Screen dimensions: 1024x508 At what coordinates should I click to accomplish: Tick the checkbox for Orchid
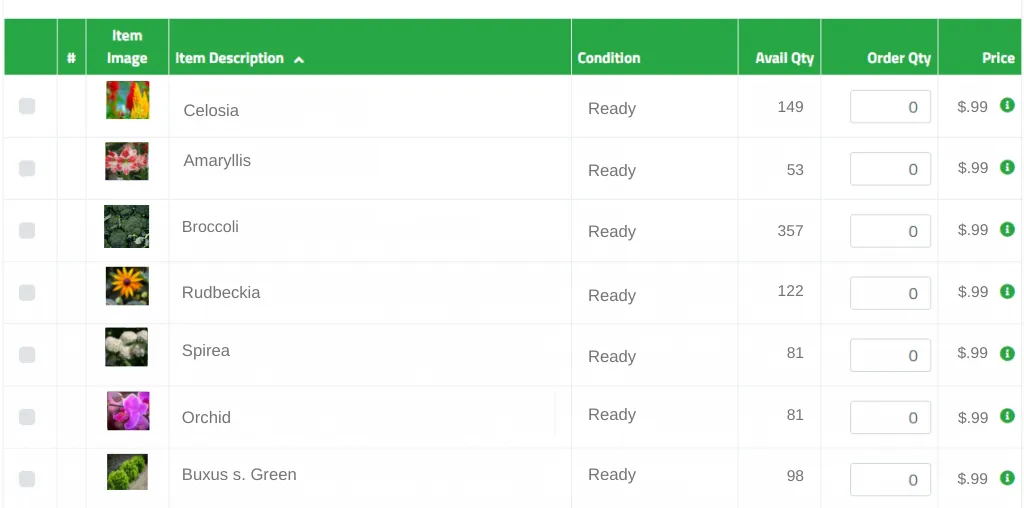point(27,417)
